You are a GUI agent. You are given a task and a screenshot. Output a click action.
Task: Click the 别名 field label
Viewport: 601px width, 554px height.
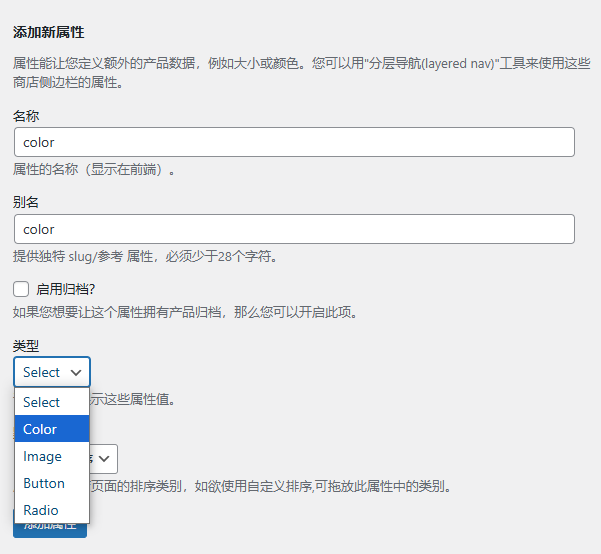pos(26,202)
